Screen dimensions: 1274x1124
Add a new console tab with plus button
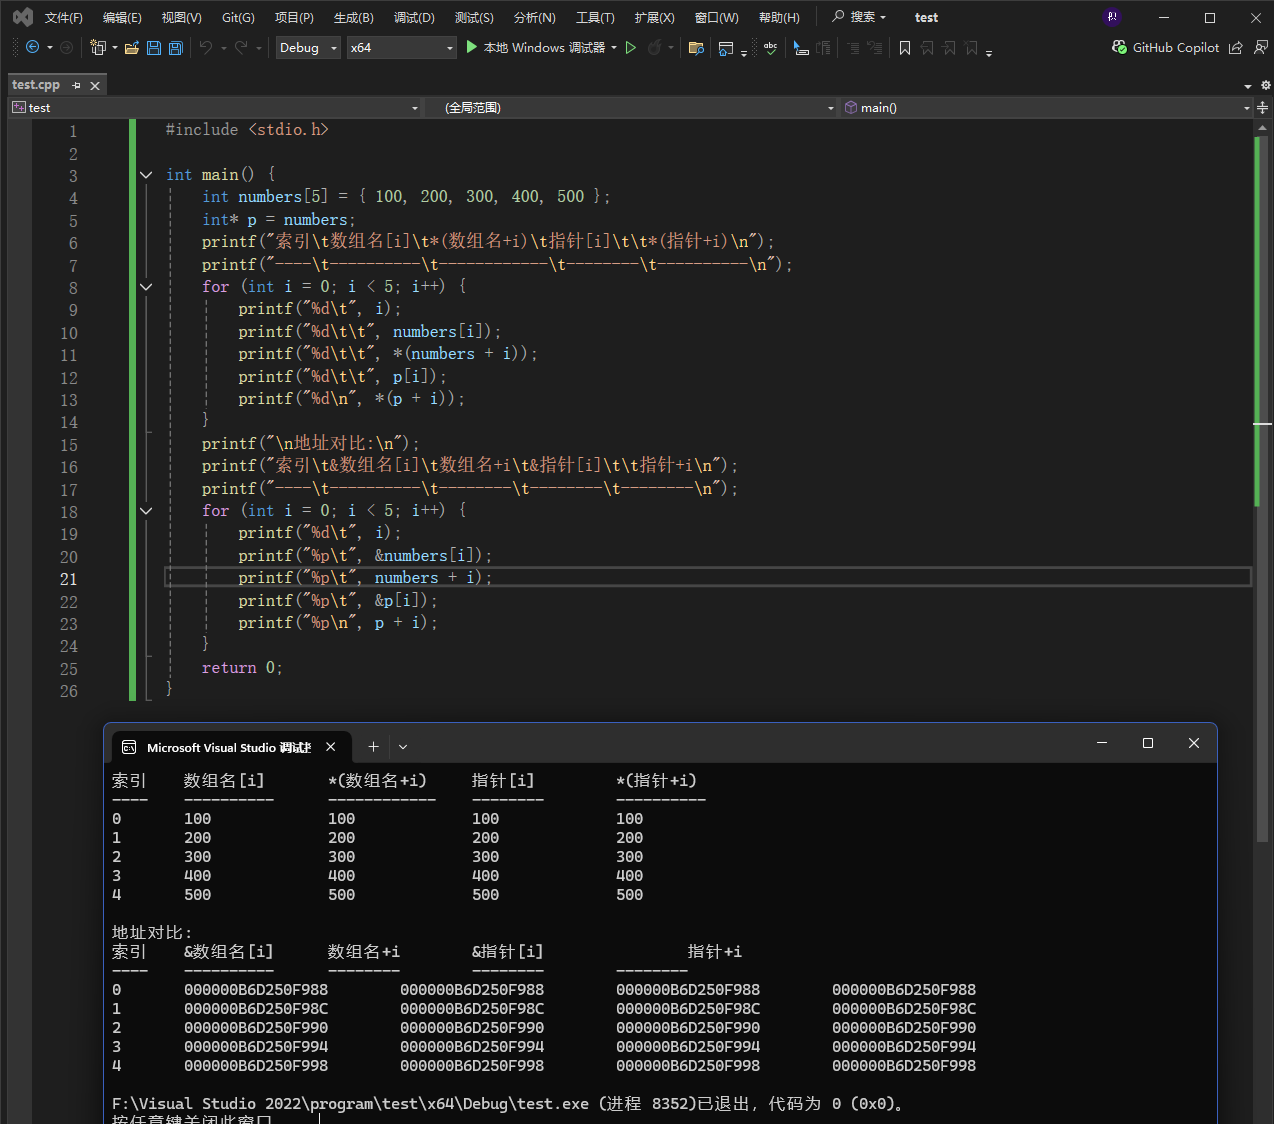[373, 747]
